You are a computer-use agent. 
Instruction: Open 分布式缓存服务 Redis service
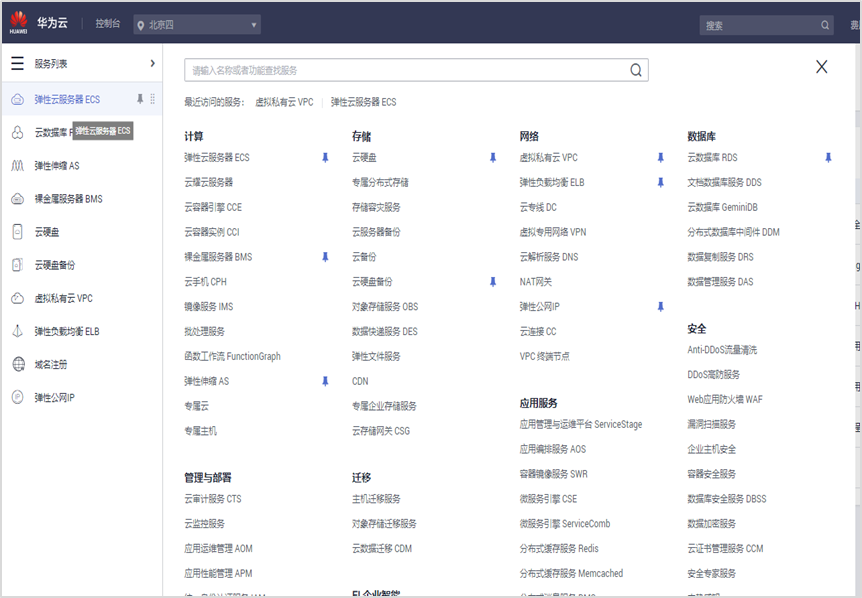tap(559, 549)
